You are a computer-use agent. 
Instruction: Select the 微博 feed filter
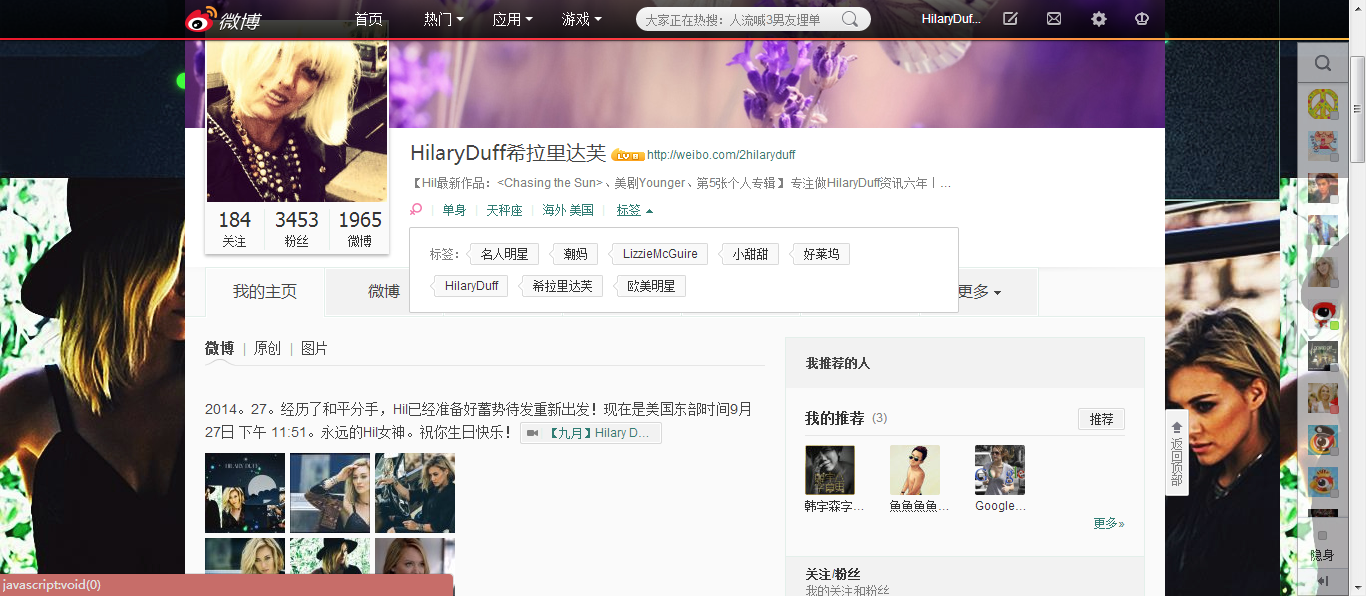pos(219,348)
